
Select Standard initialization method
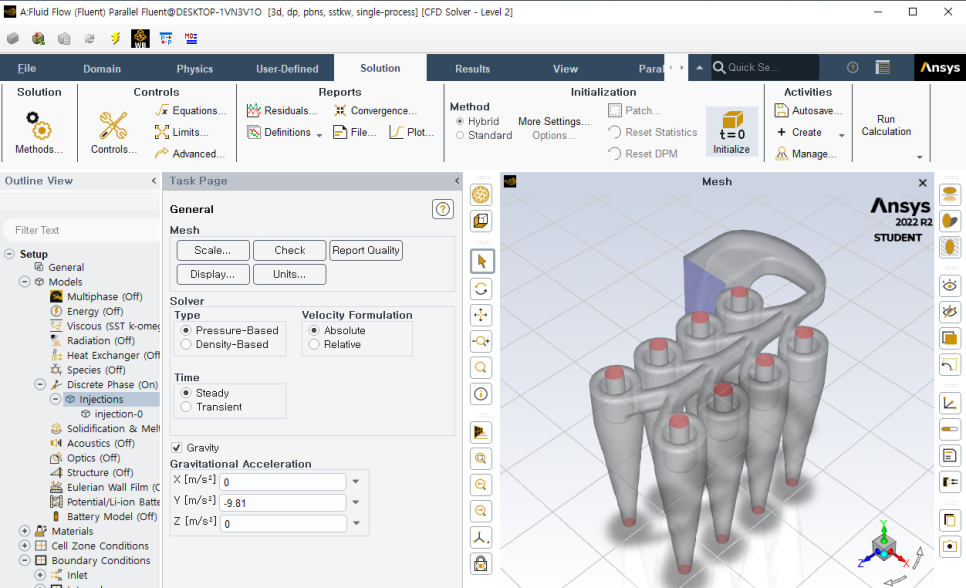[460, 136]
